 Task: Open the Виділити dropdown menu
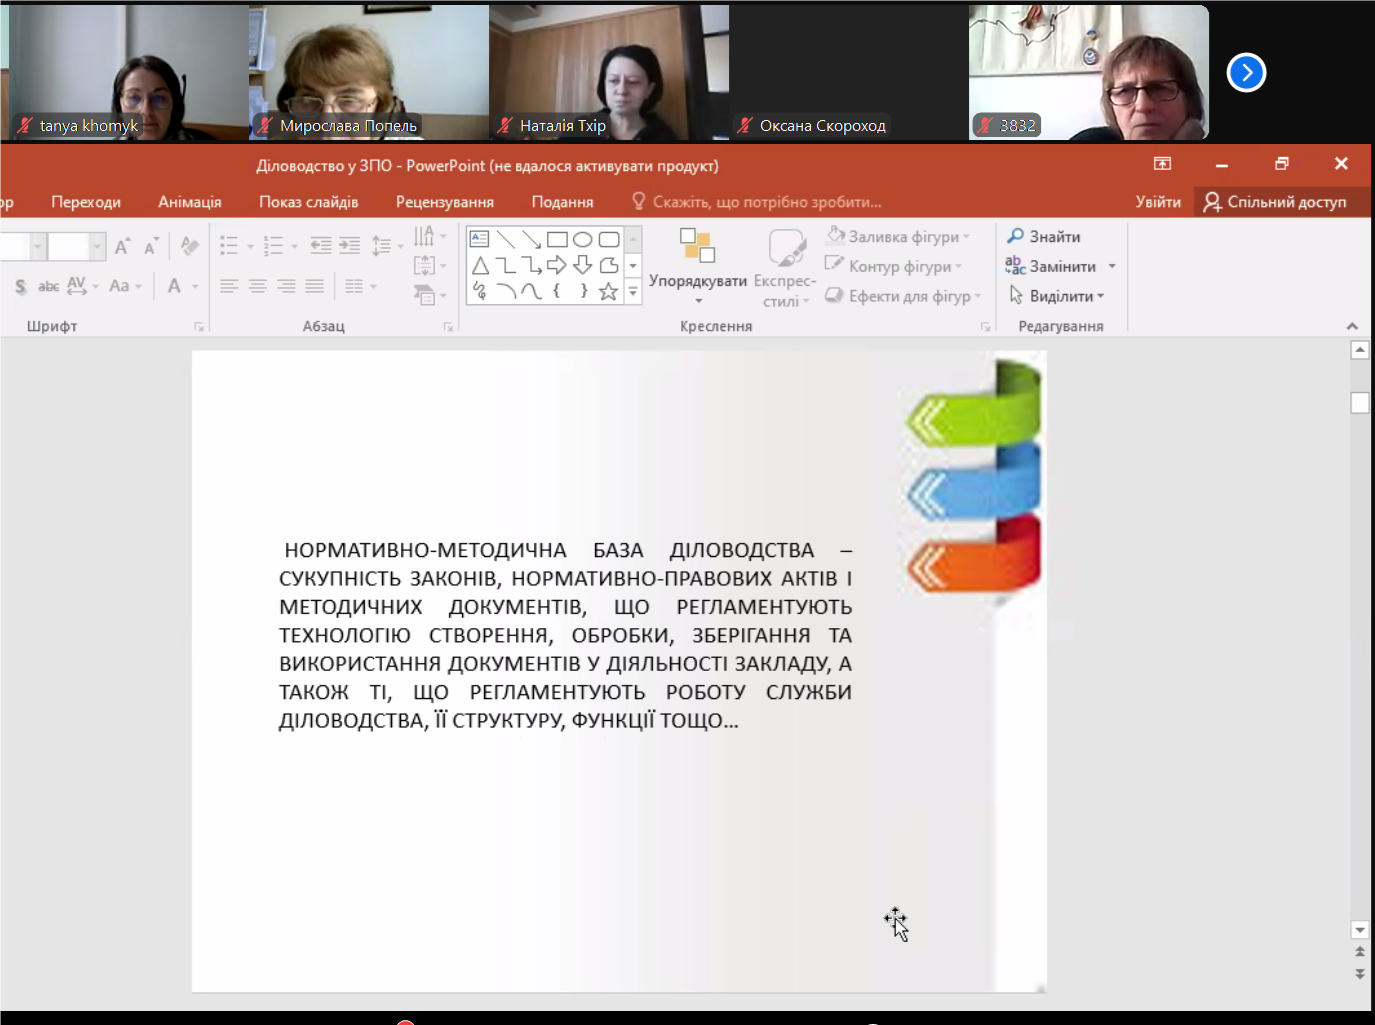pyautogui.click(x=1058, y=296)
